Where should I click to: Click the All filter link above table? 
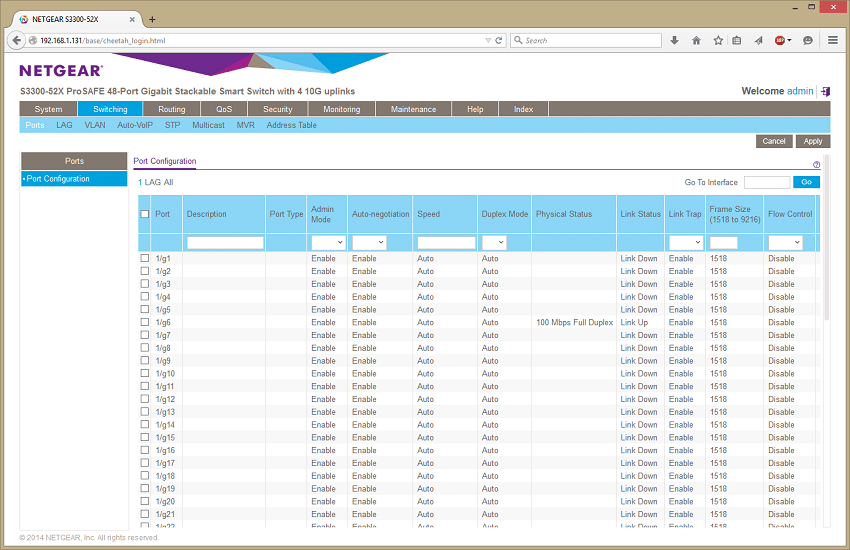point(169,182)
